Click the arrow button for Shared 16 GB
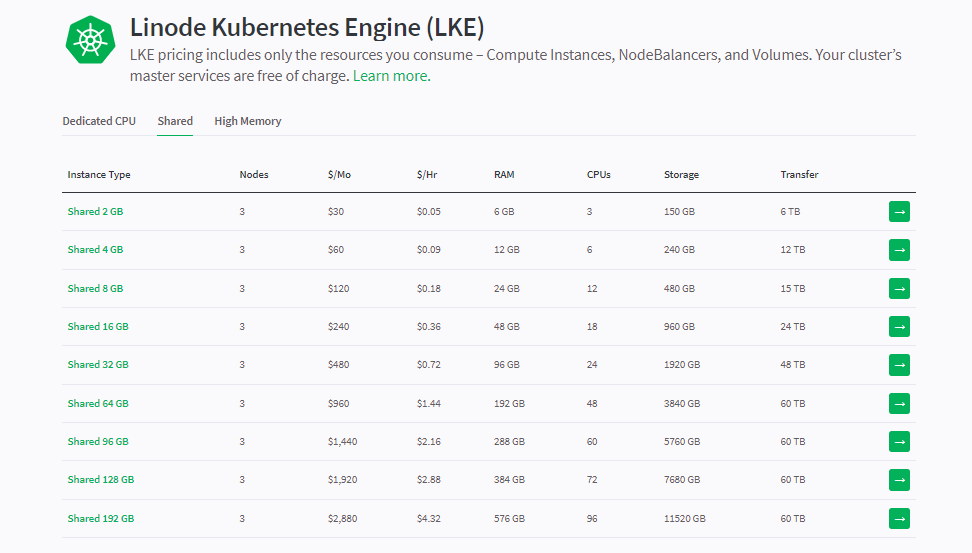 (x=899, y=327)
